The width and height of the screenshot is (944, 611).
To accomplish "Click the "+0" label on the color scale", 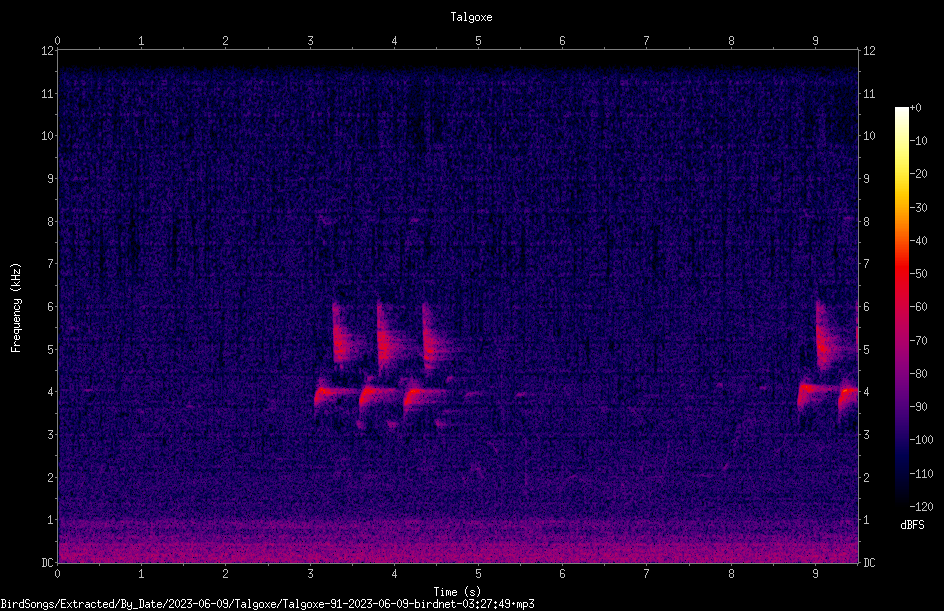I will coord(915,108).
